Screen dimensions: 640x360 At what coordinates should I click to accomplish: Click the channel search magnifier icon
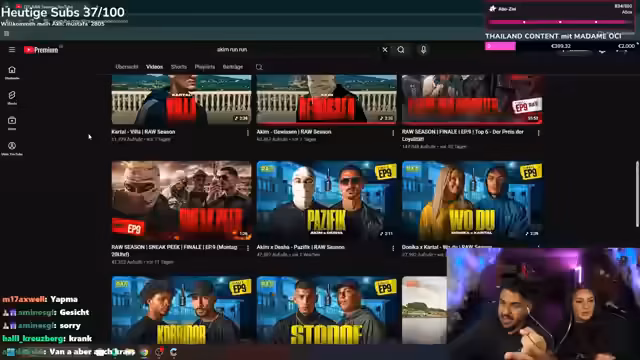click(x=259, y=67)
